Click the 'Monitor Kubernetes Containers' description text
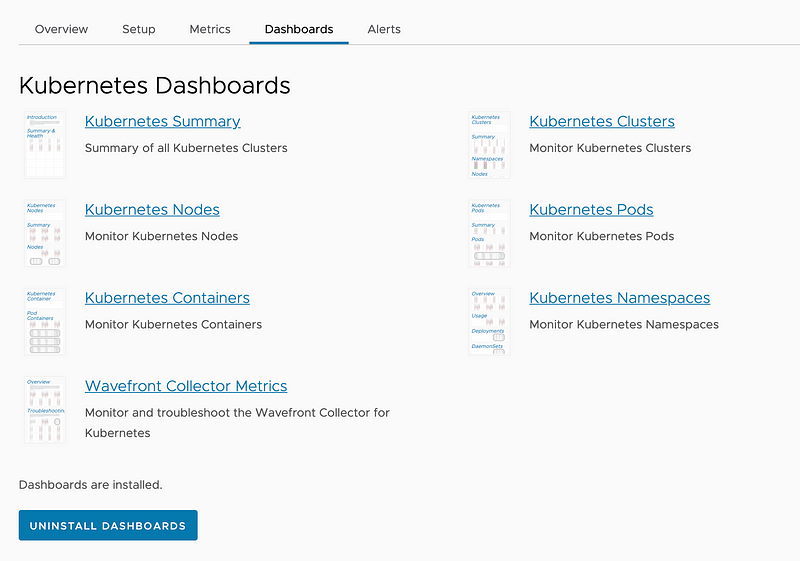This screenshot has width=800, height=561. click(173, 324)
